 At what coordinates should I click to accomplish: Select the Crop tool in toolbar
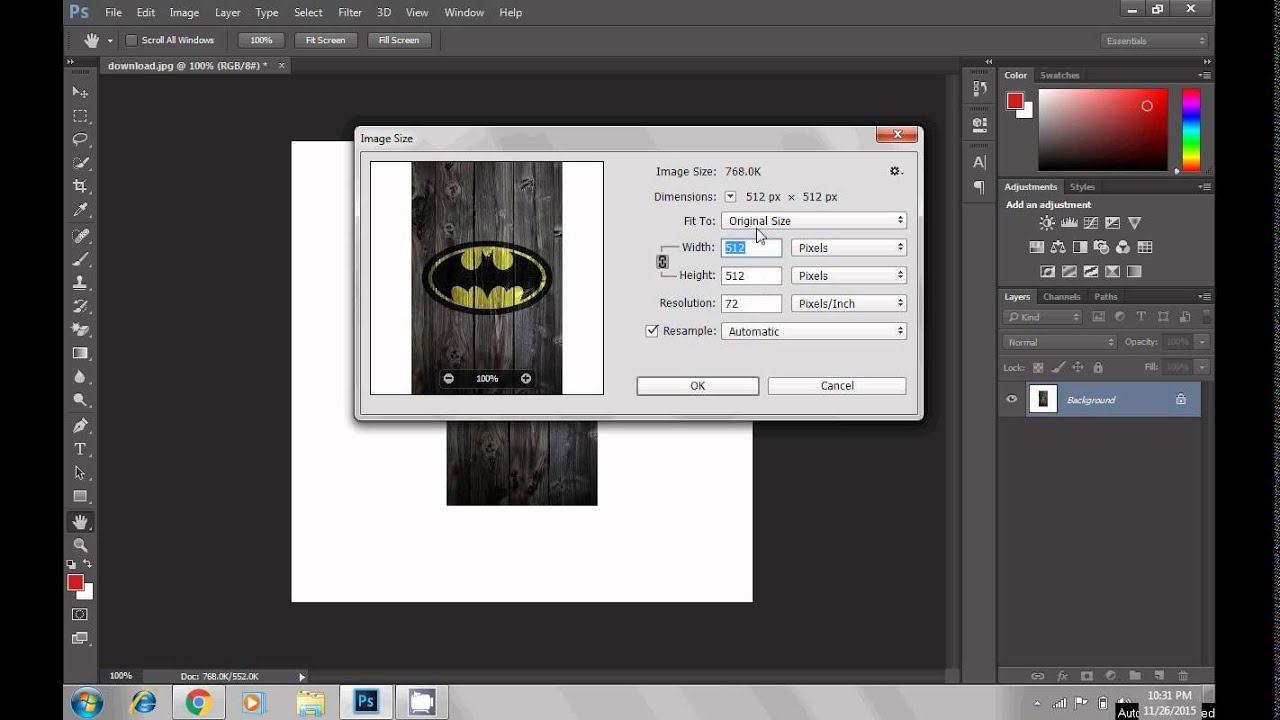coord(80,187)
